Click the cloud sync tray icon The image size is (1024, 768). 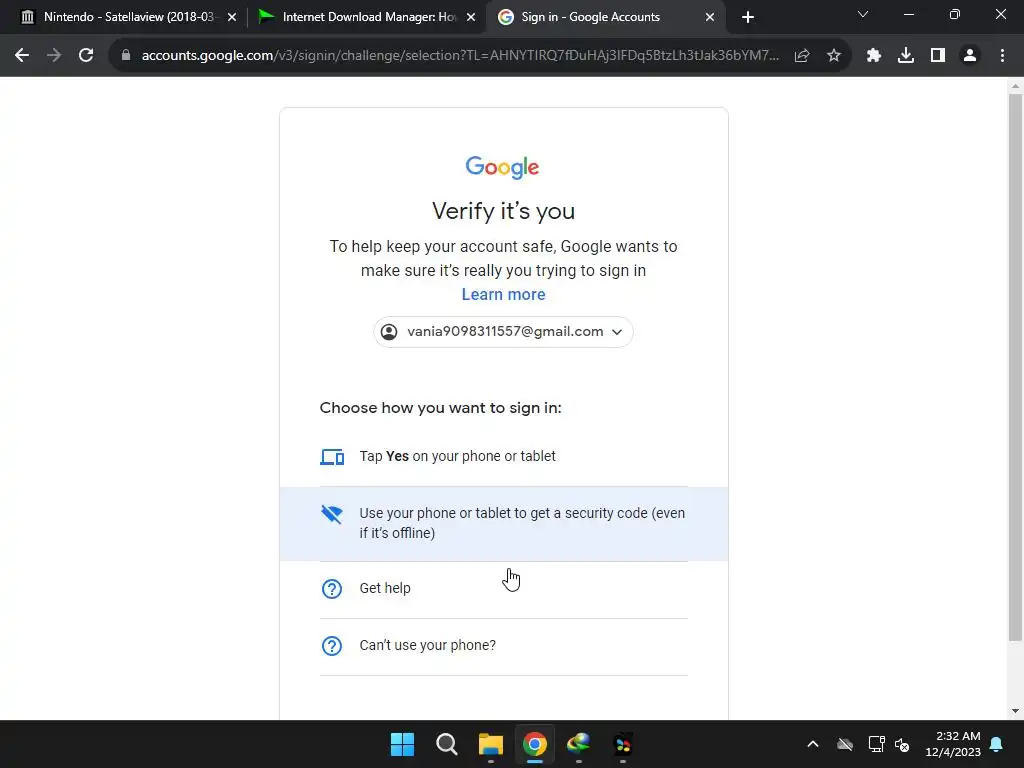[x=845, y=744]
